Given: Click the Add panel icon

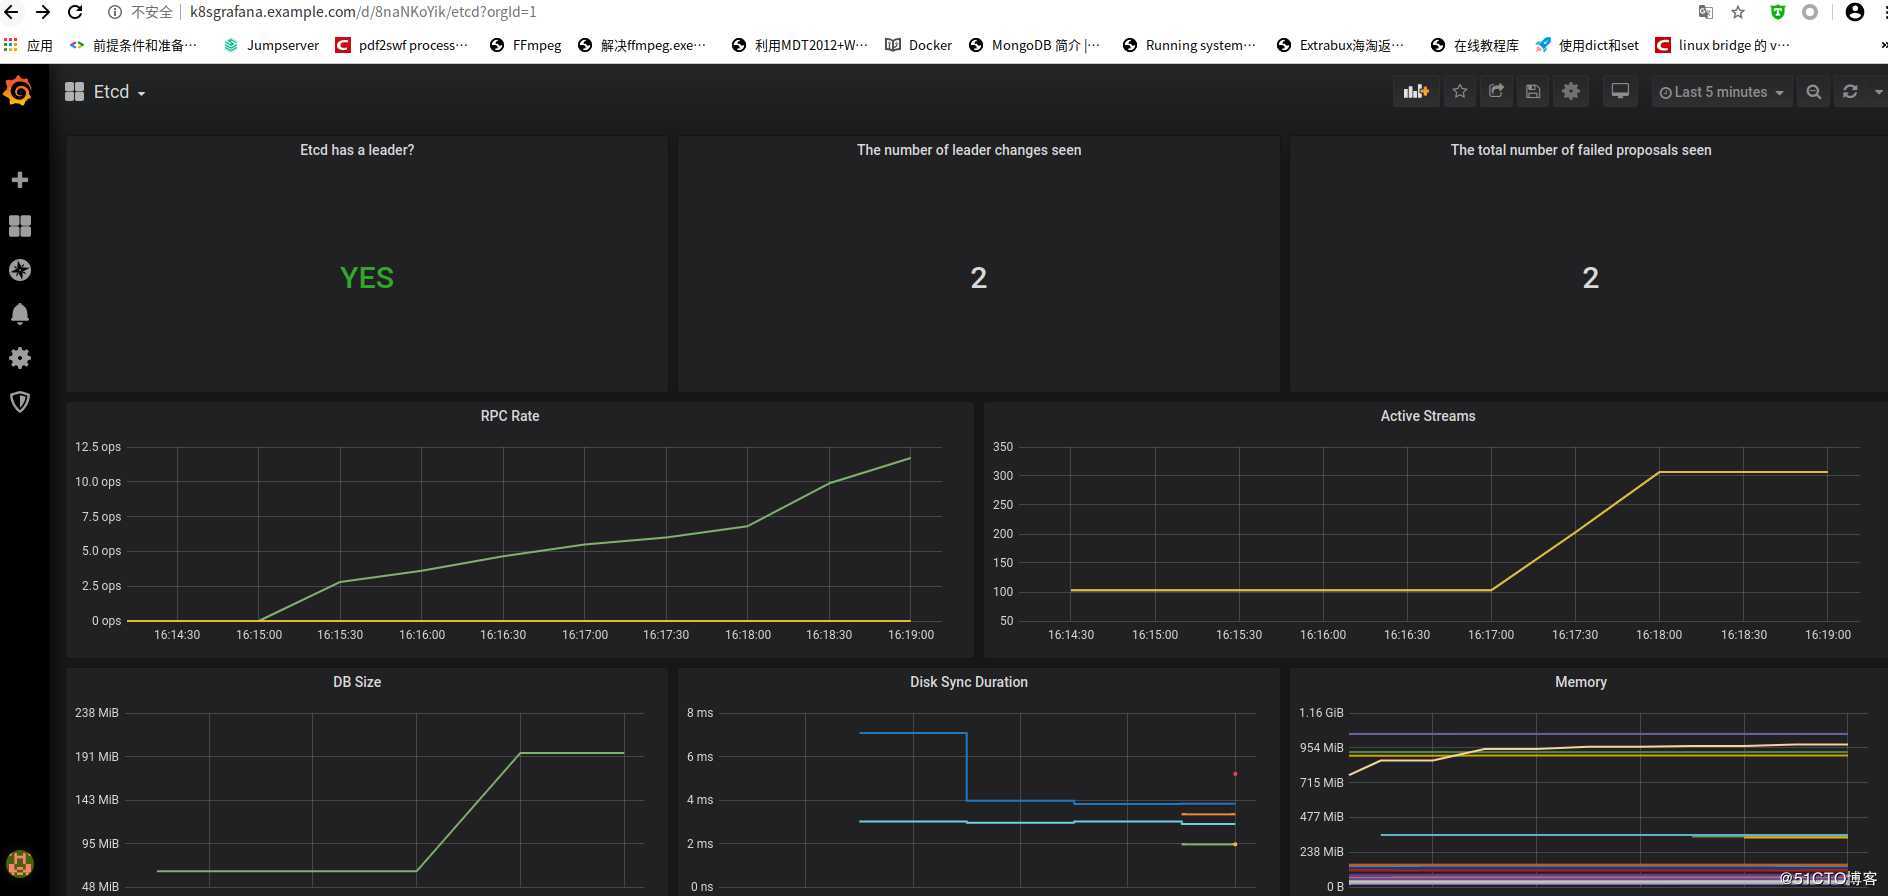Looking at the screenshot, I should click(x=1416, y=92).
